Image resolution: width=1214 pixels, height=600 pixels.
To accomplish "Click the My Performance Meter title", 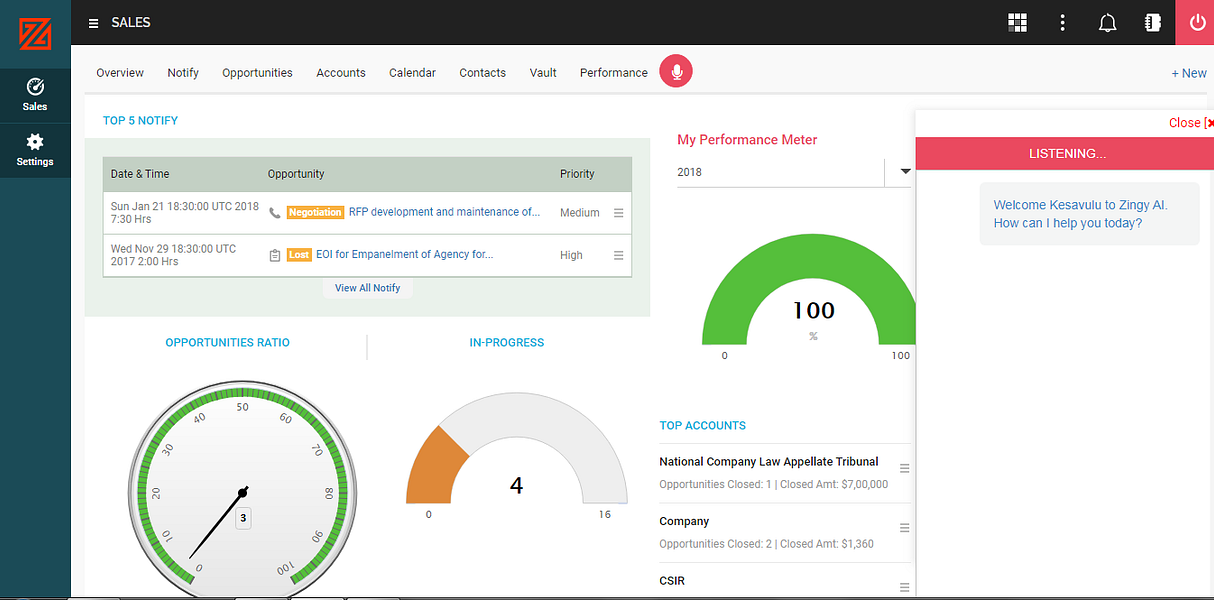I will [x=747, y=140].
